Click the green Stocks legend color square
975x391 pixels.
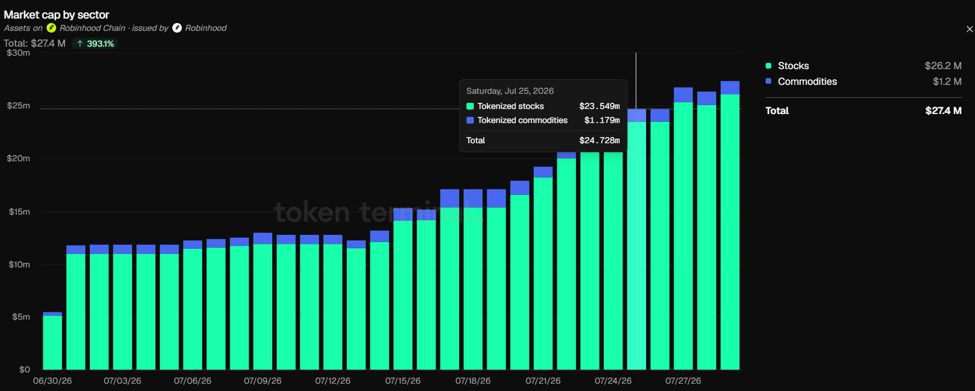[x=769, y=65]
